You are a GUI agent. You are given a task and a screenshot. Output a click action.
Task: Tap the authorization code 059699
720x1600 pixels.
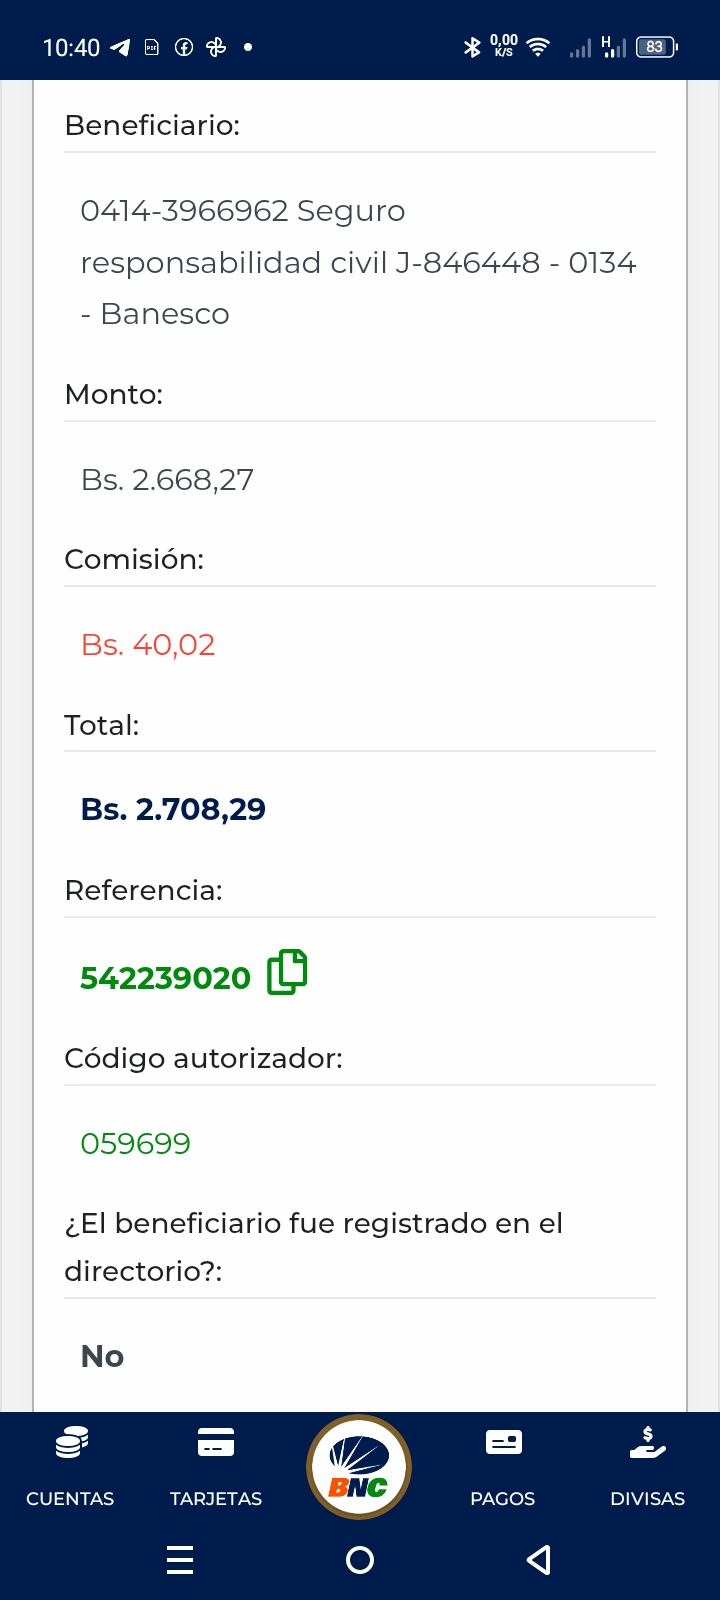tap(135, 1143)
